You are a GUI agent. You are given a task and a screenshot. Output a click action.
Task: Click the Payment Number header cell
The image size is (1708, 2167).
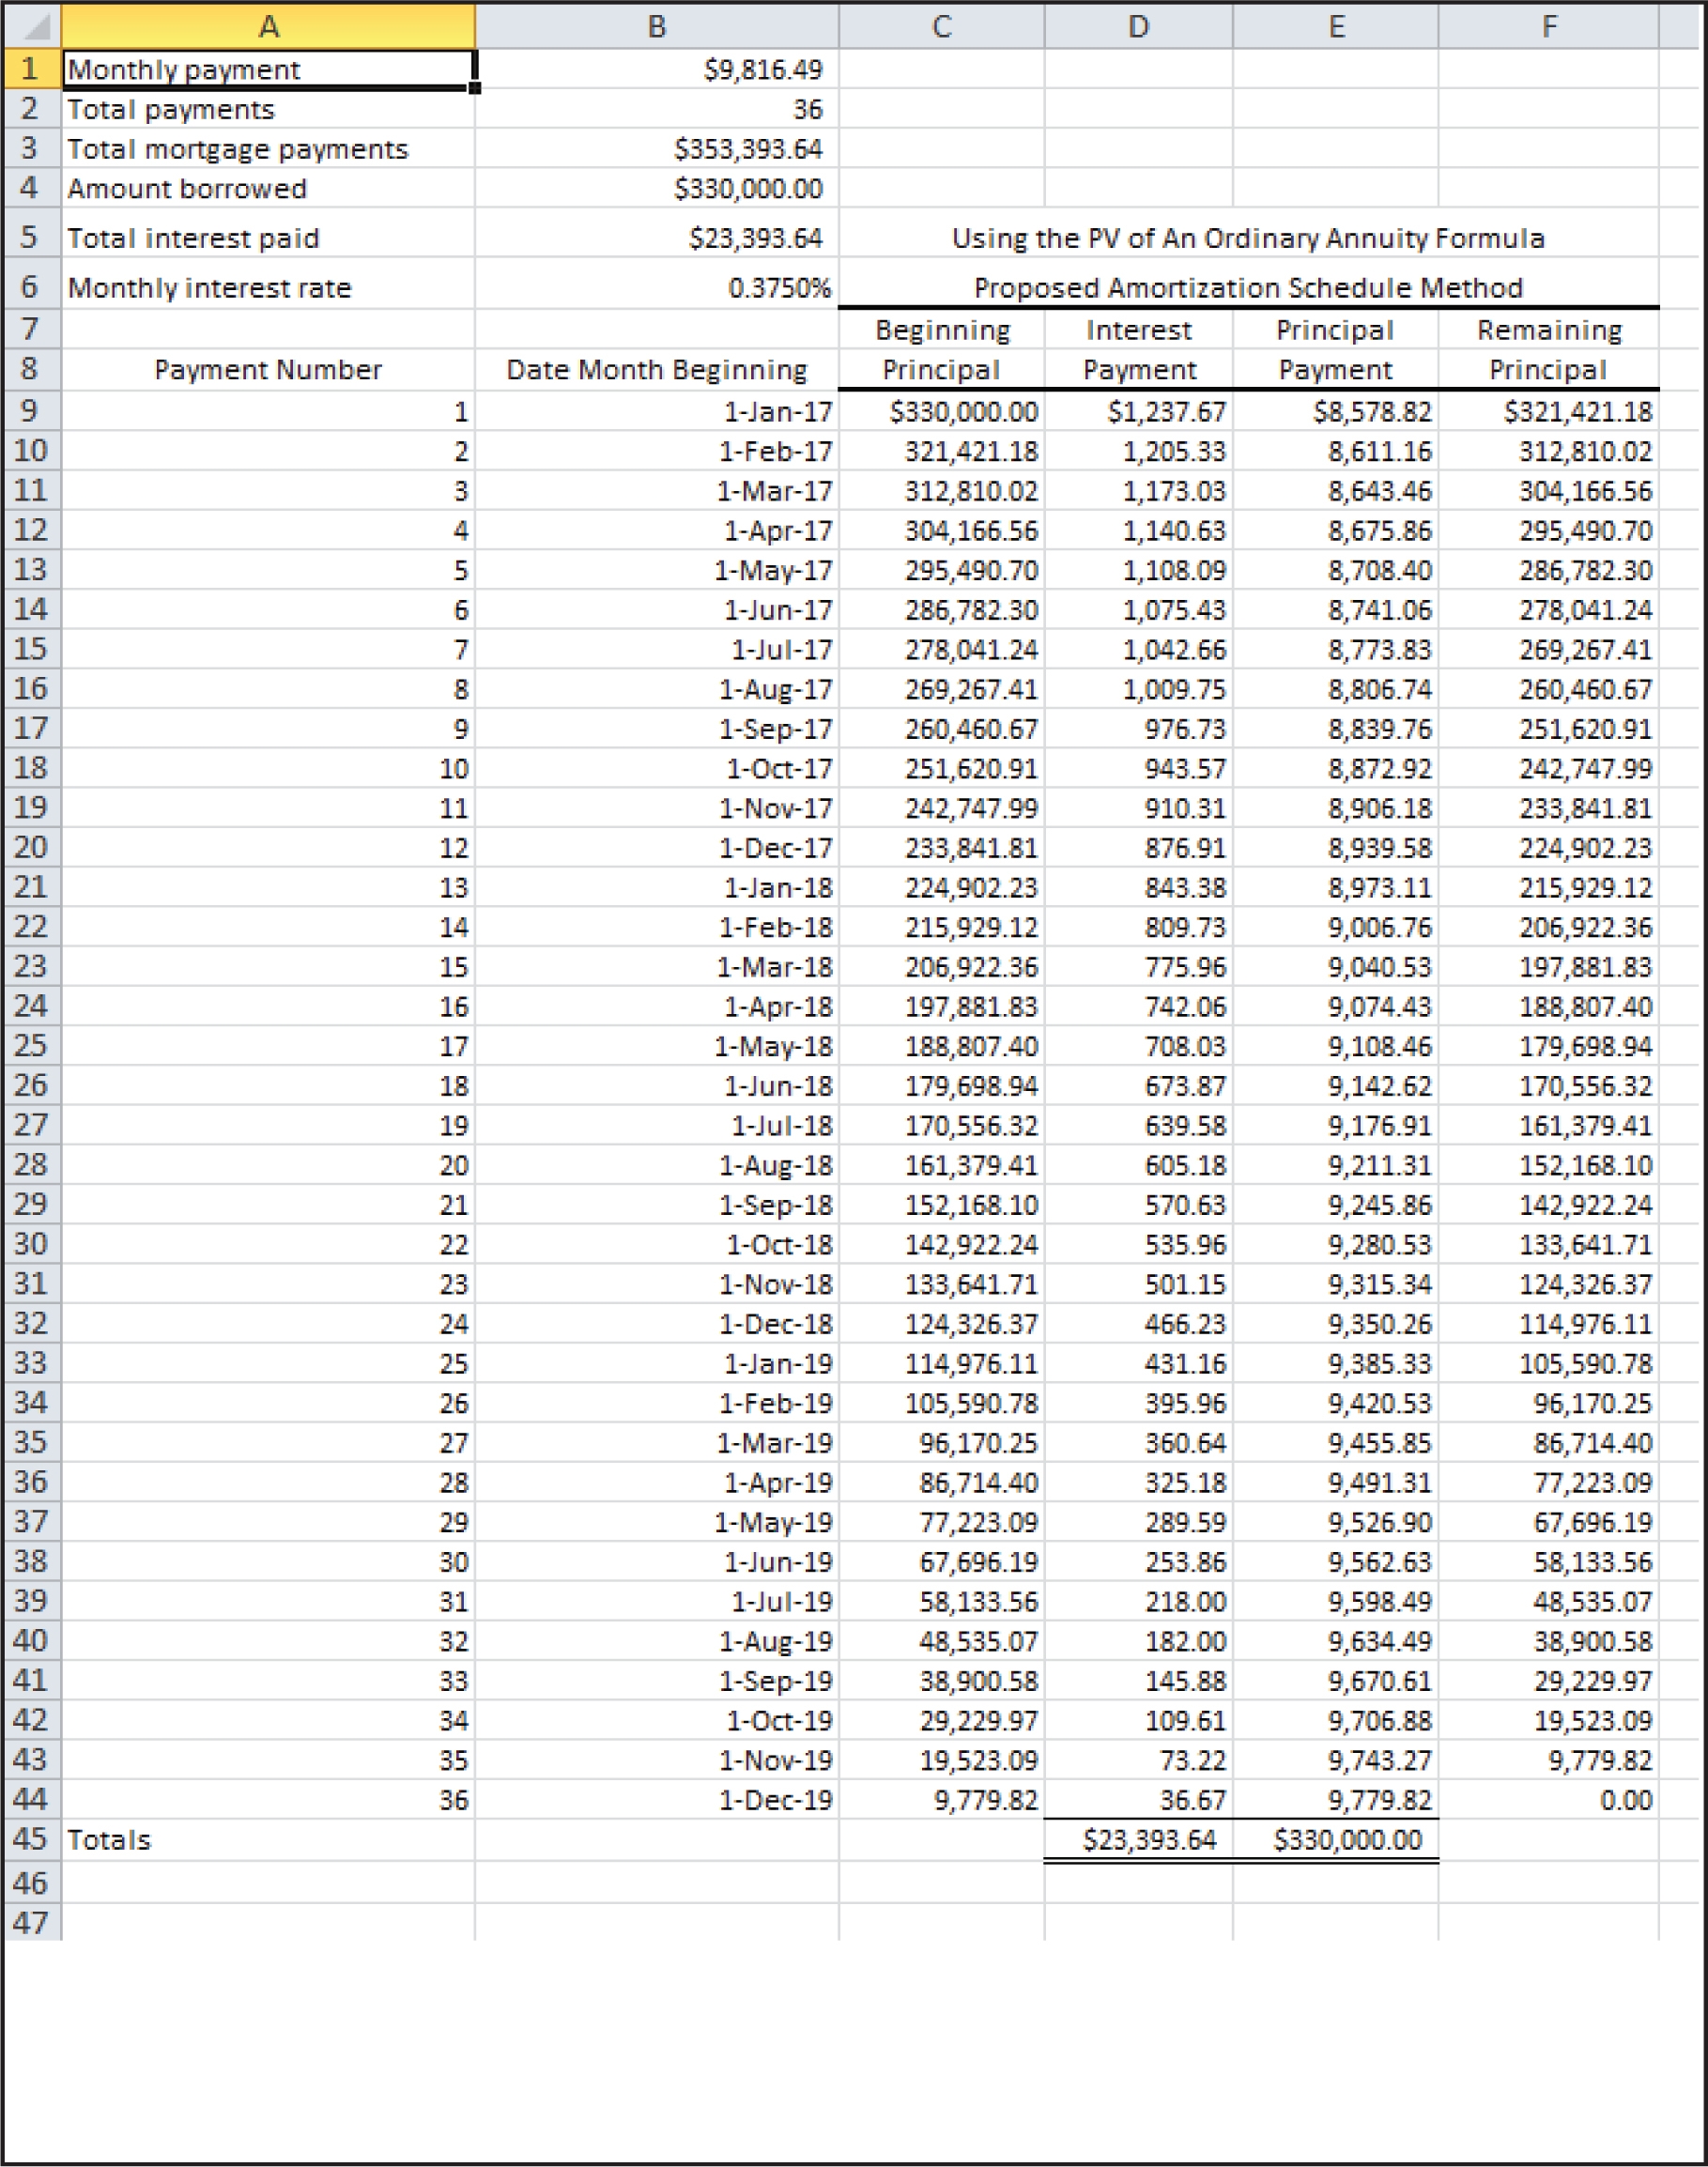click(268, 370)
